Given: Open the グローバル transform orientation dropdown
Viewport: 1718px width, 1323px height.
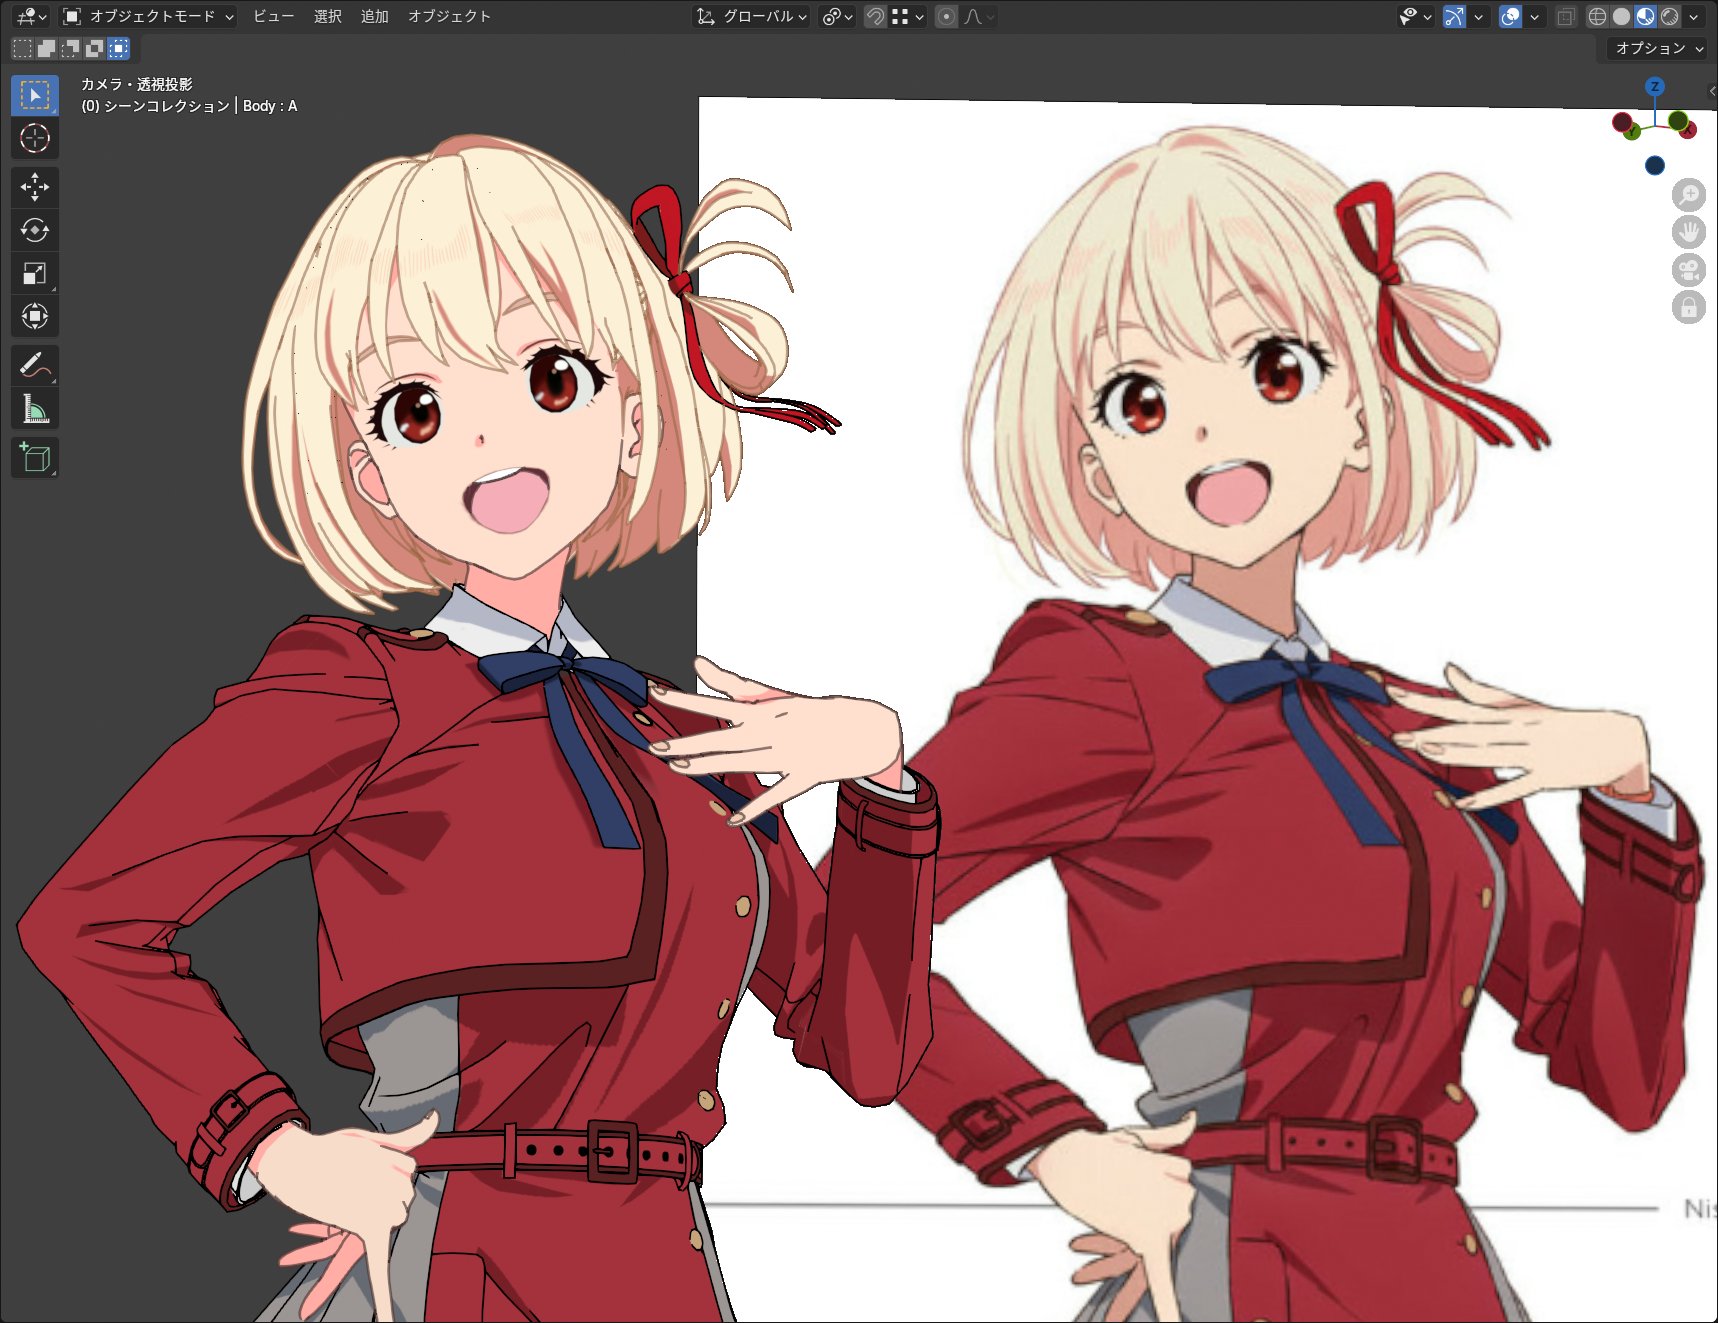Looking at the screenshot, I should pos(751,16).
